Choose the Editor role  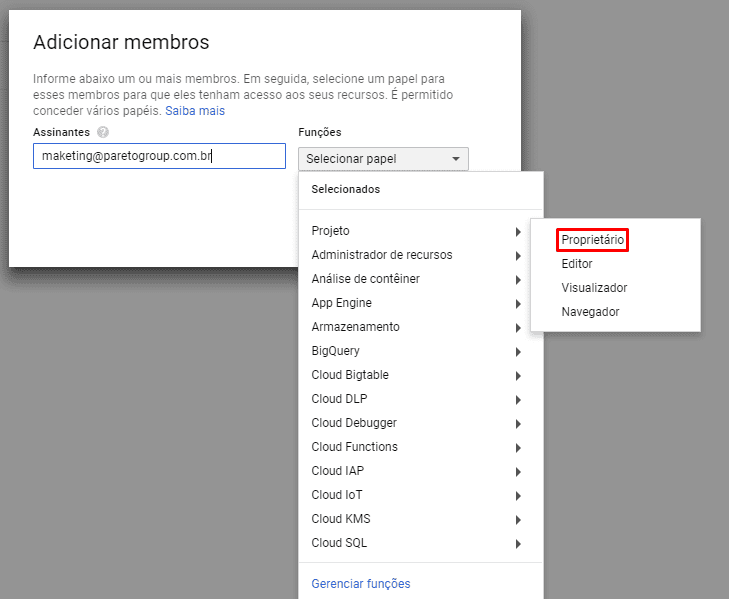(x=577, y=264)
